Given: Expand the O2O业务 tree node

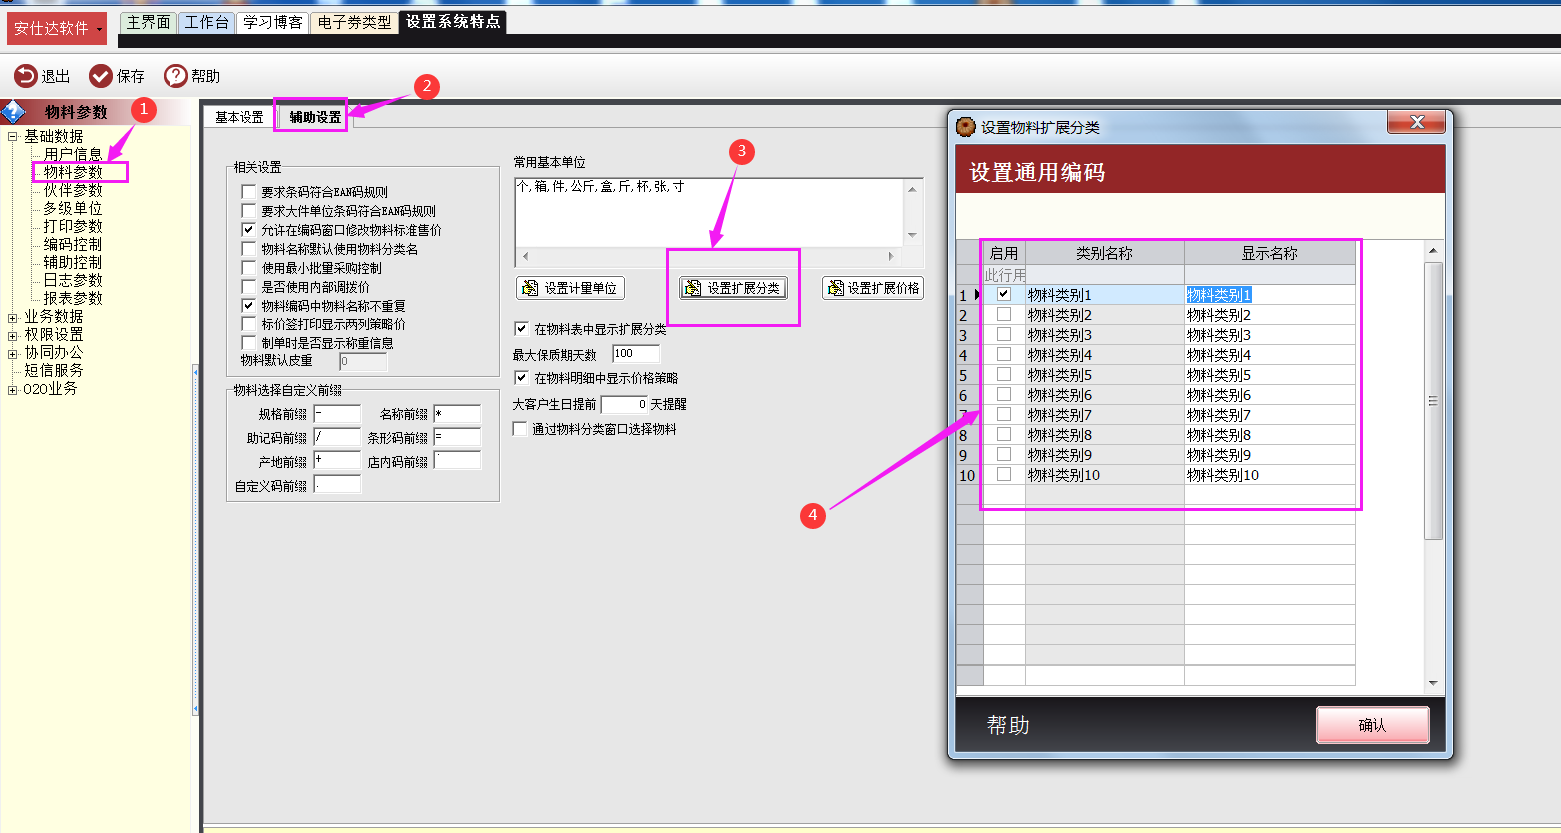Looking at the screenshot, I should [x=13, y=390].
